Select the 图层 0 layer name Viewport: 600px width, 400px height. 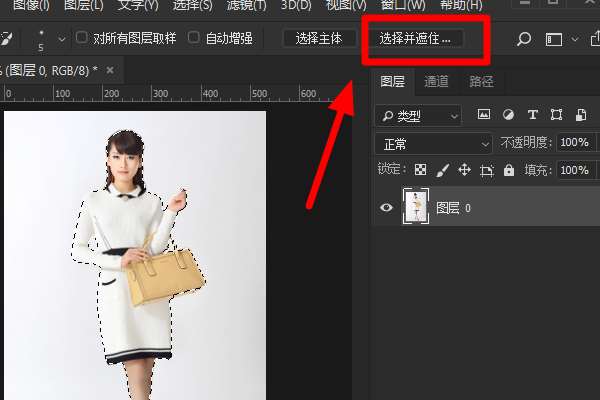(453, 208)
